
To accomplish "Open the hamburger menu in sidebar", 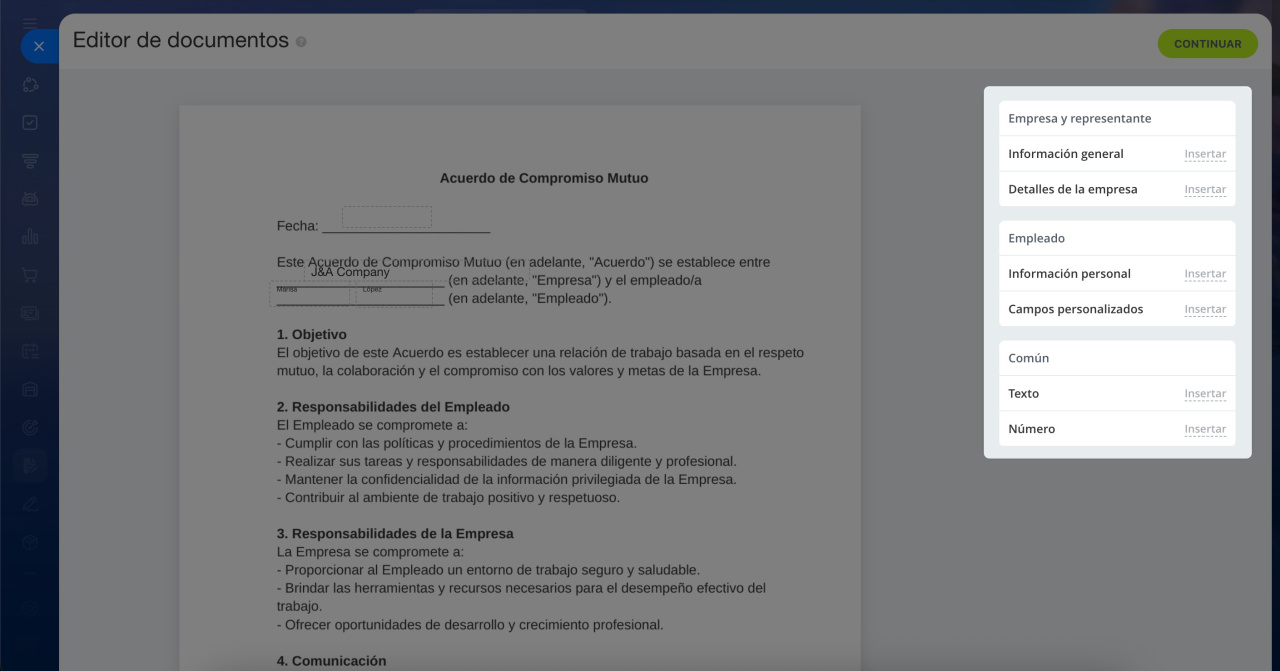I will [x=30, y=22].
